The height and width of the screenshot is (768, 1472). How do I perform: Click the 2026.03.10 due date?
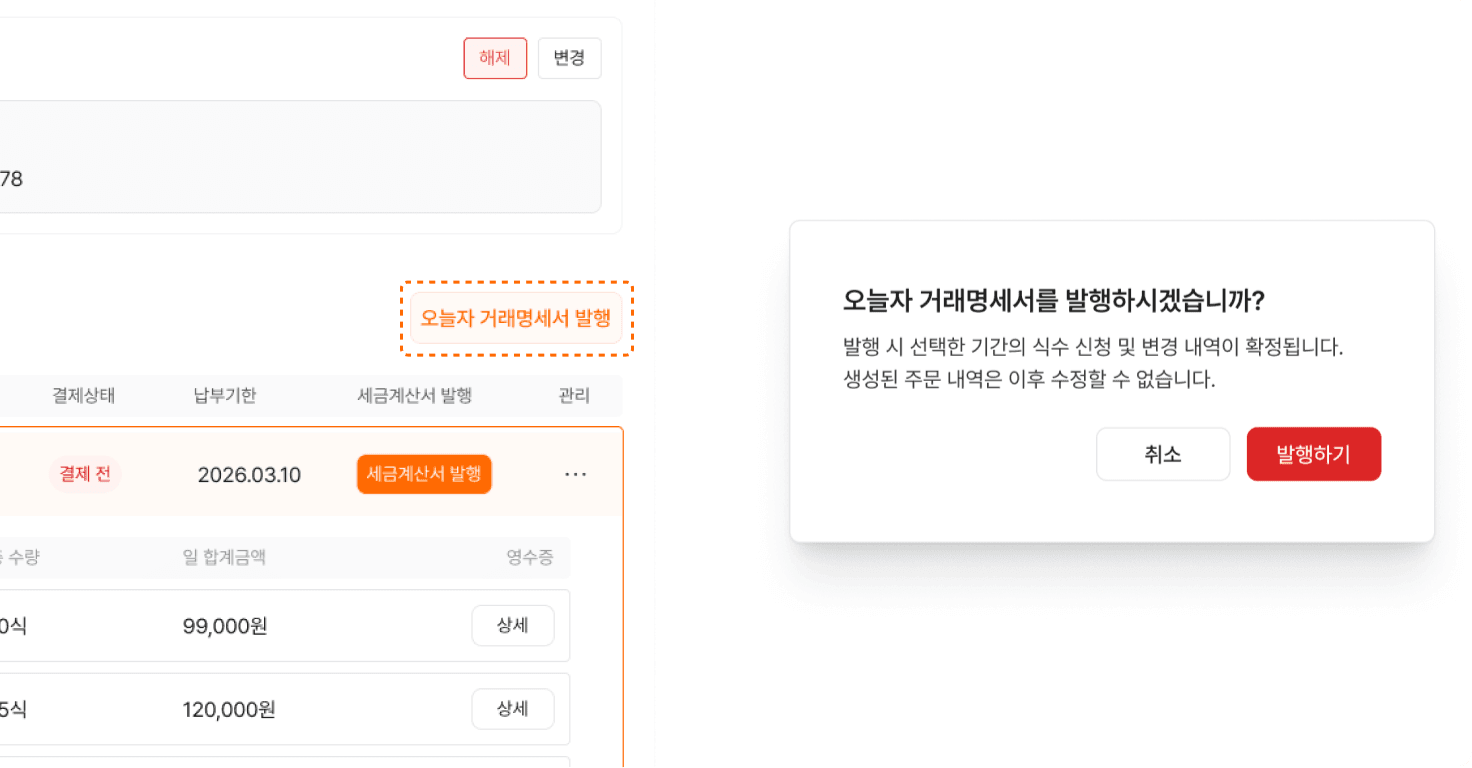tap(249, 475)
